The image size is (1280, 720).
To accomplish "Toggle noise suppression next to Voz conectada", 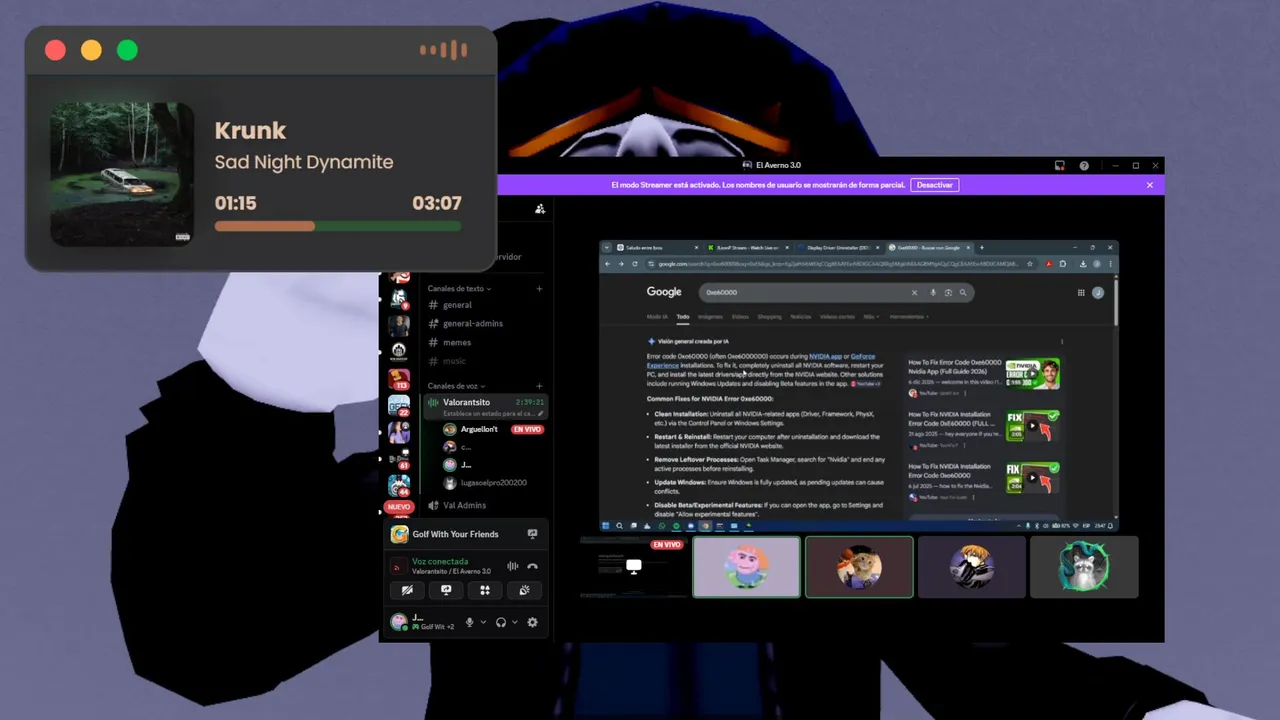I will (x=512, y=566).
